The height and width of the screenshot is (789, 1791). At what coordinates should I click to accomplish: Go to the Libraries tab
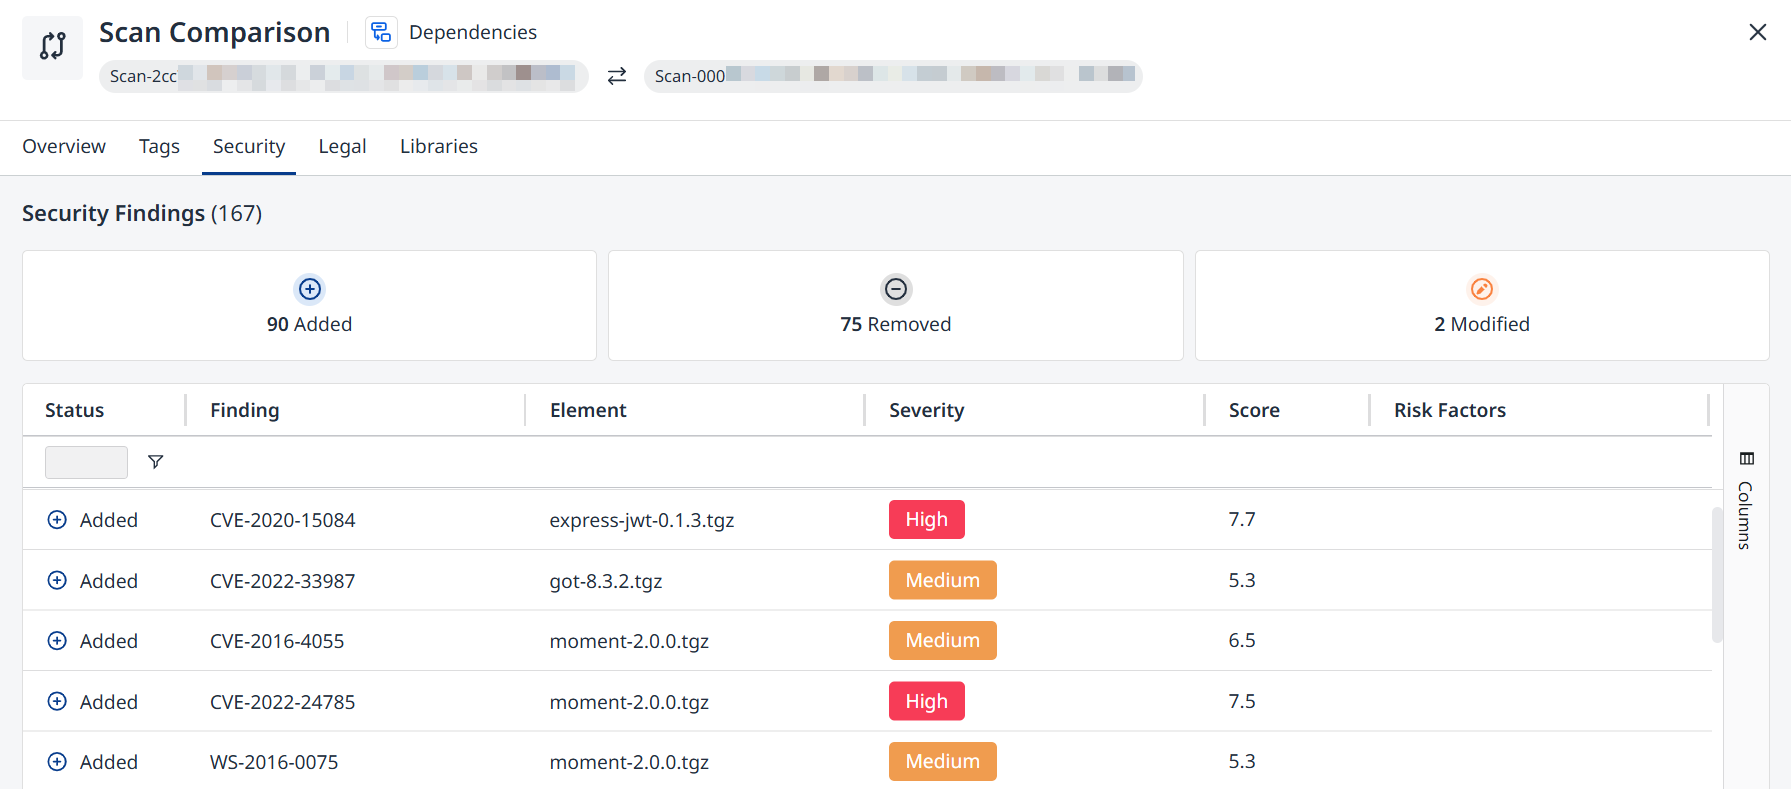click(x=439, y=147)
